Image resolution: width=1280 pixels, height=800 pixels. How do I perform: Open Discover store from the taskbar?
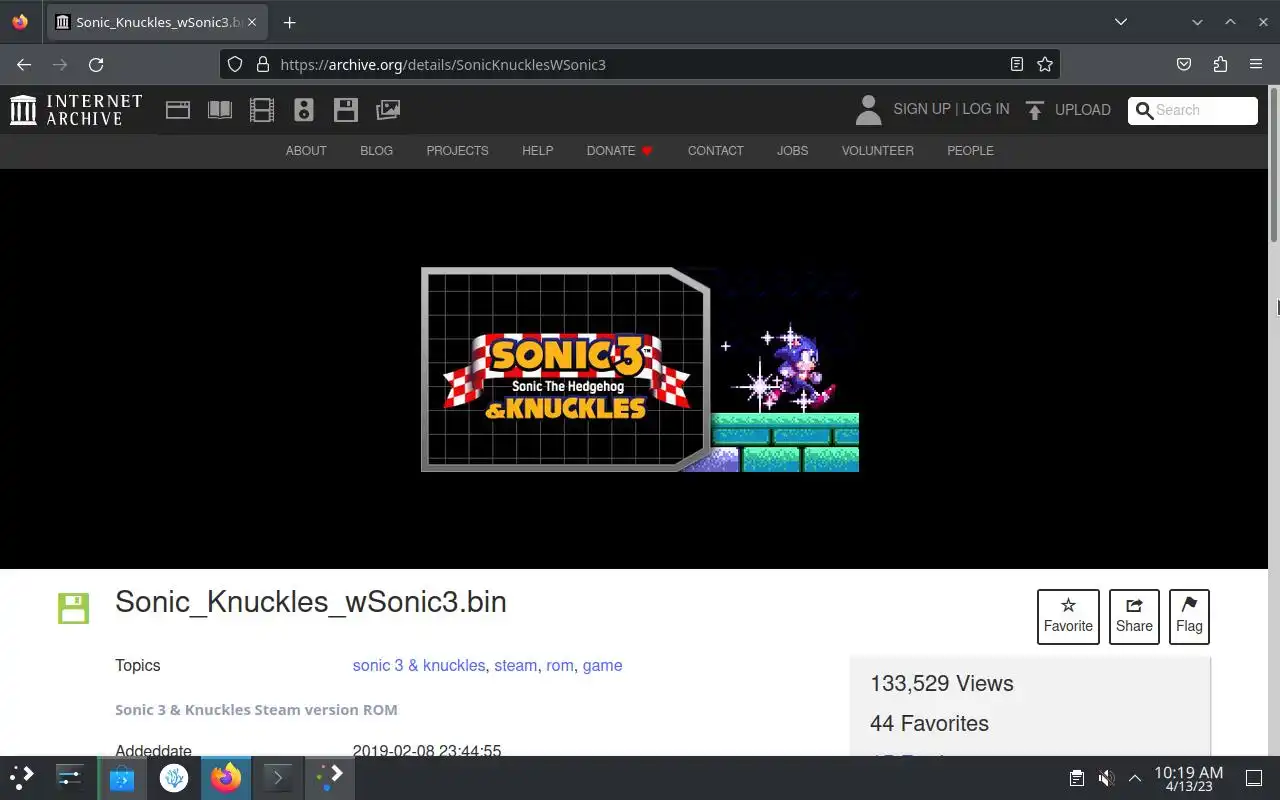(x=122, y=777)
